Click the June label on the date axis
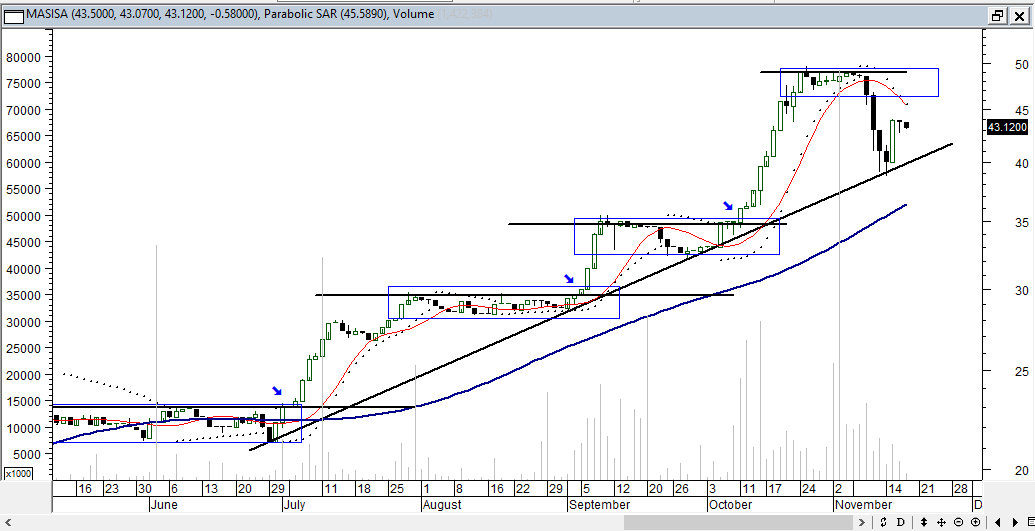1035x531 pixels. pyautogui.click(x=163, y=505)
